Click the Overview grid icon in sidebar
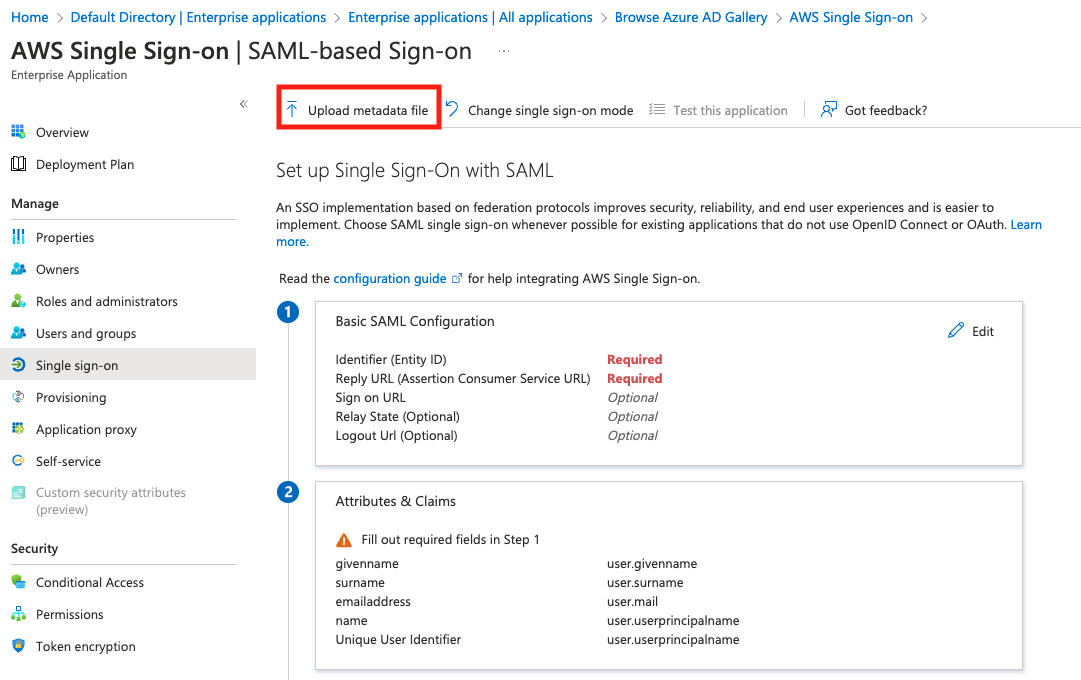The image size is (1081, 680). click(x=18, y=132)
